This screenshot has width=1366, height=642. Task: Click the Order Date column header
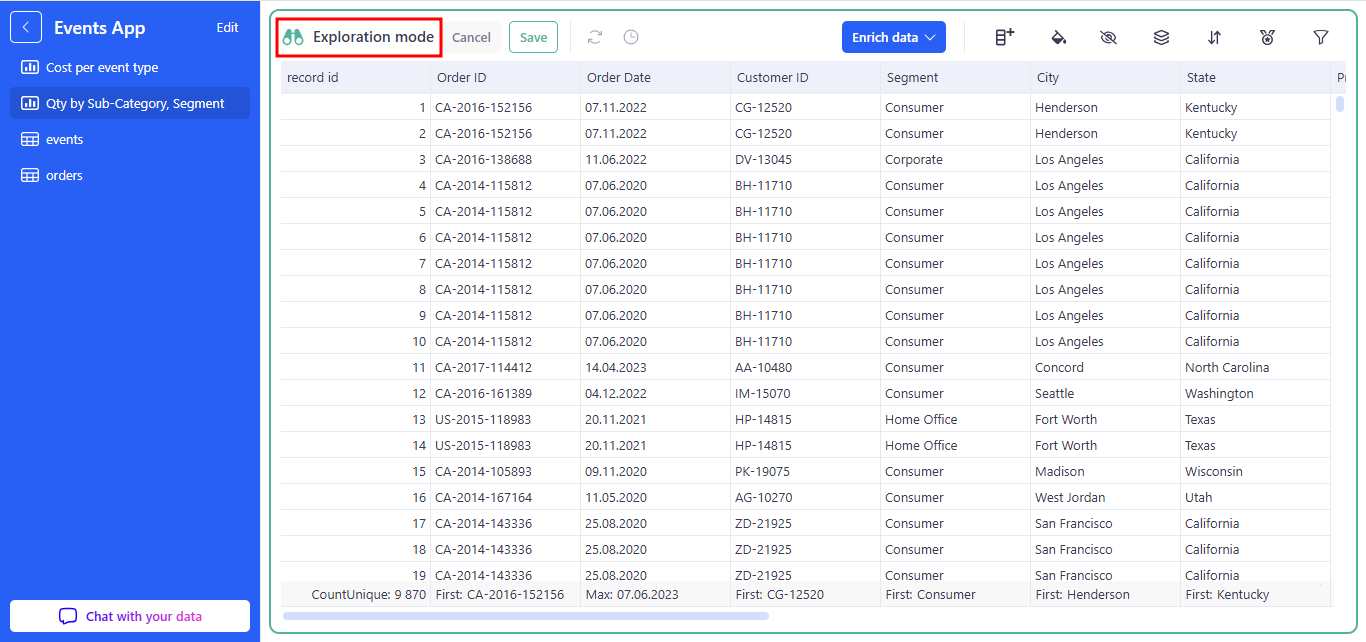click(x=618, y=78)
